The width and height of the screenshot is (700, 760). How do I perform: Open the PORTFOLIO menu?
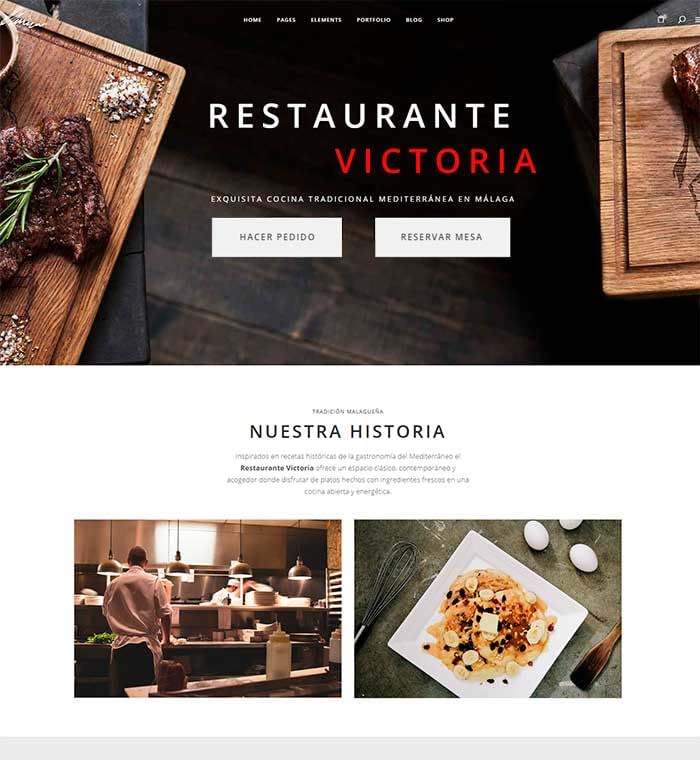[x=373, y=20]
